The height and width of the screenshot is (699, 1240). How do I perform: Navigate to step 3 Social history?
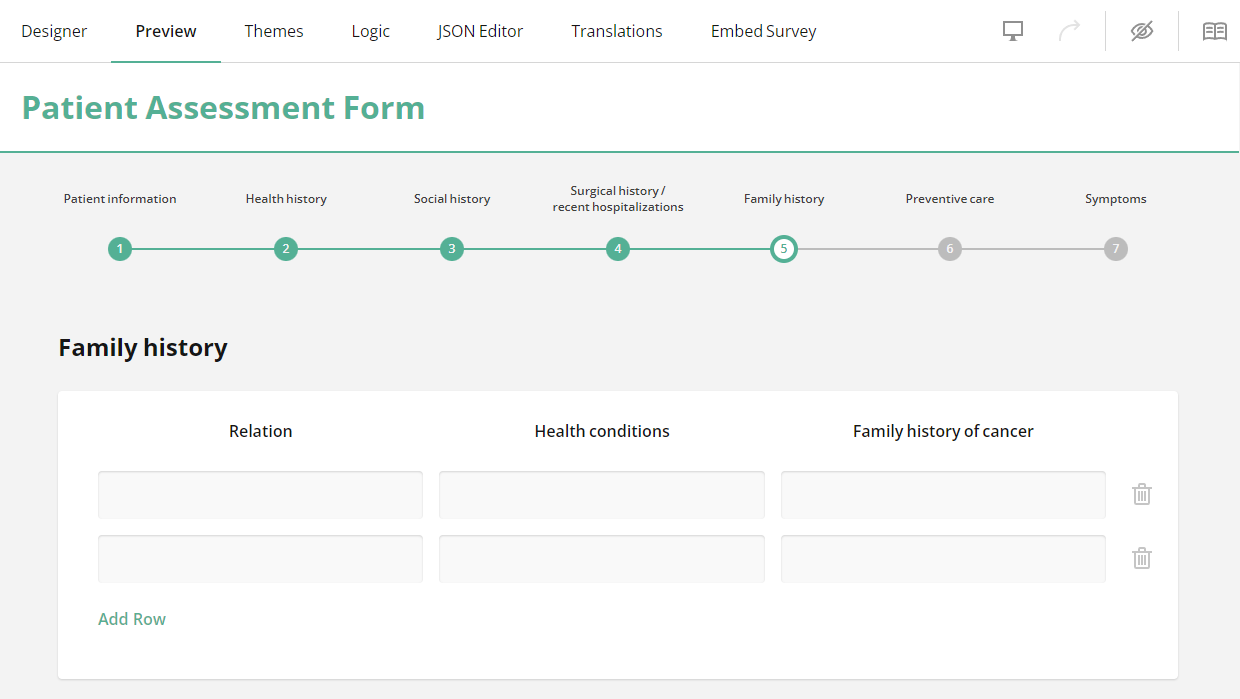click(452, 249)
